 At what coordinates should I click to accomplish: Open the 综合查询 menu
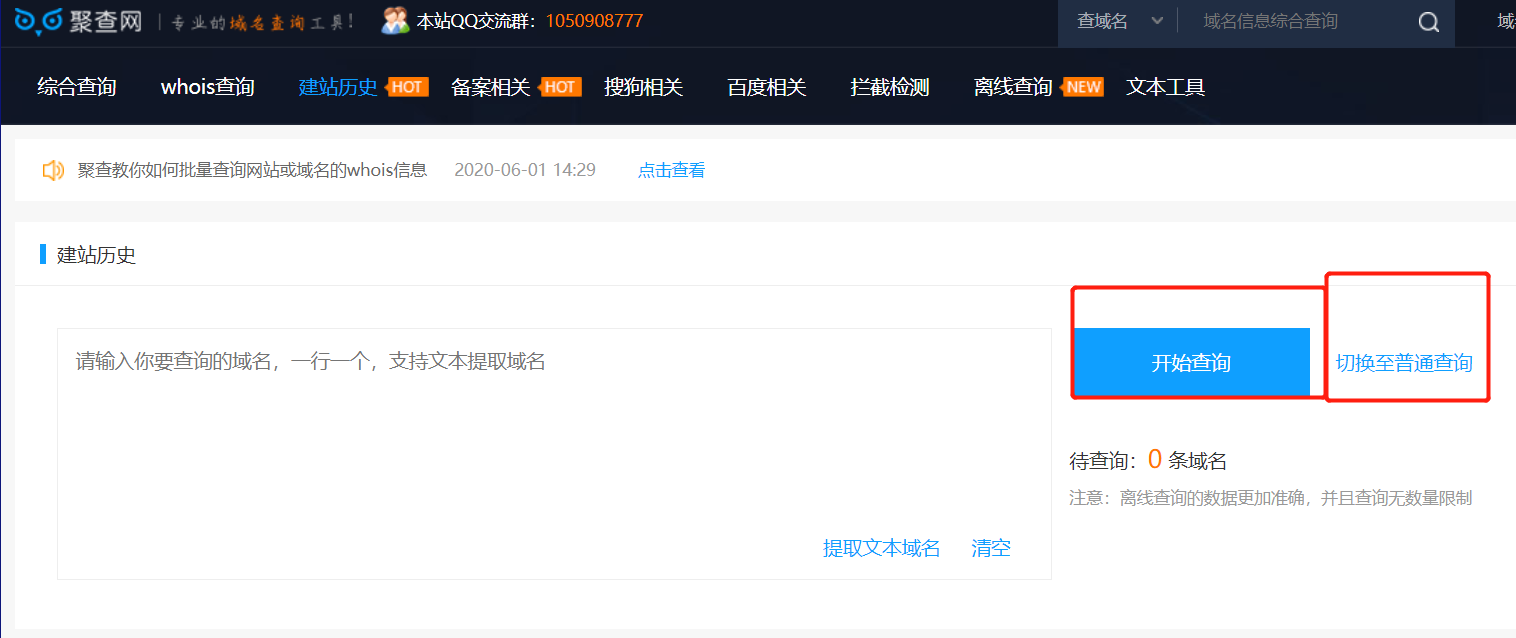(x=77, y=87)
